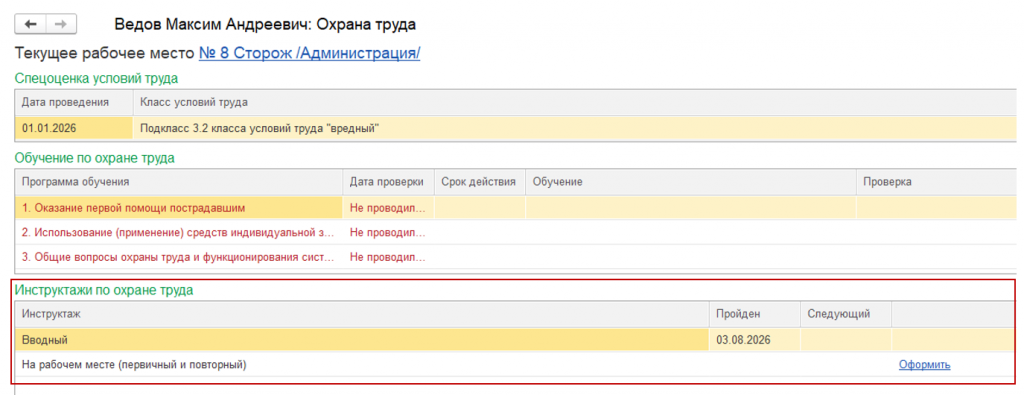Screen dimensions: 1024x395
Task: Open workplace link № 8 Сторож /Администрация/
Action: click(x=310, y=53)
